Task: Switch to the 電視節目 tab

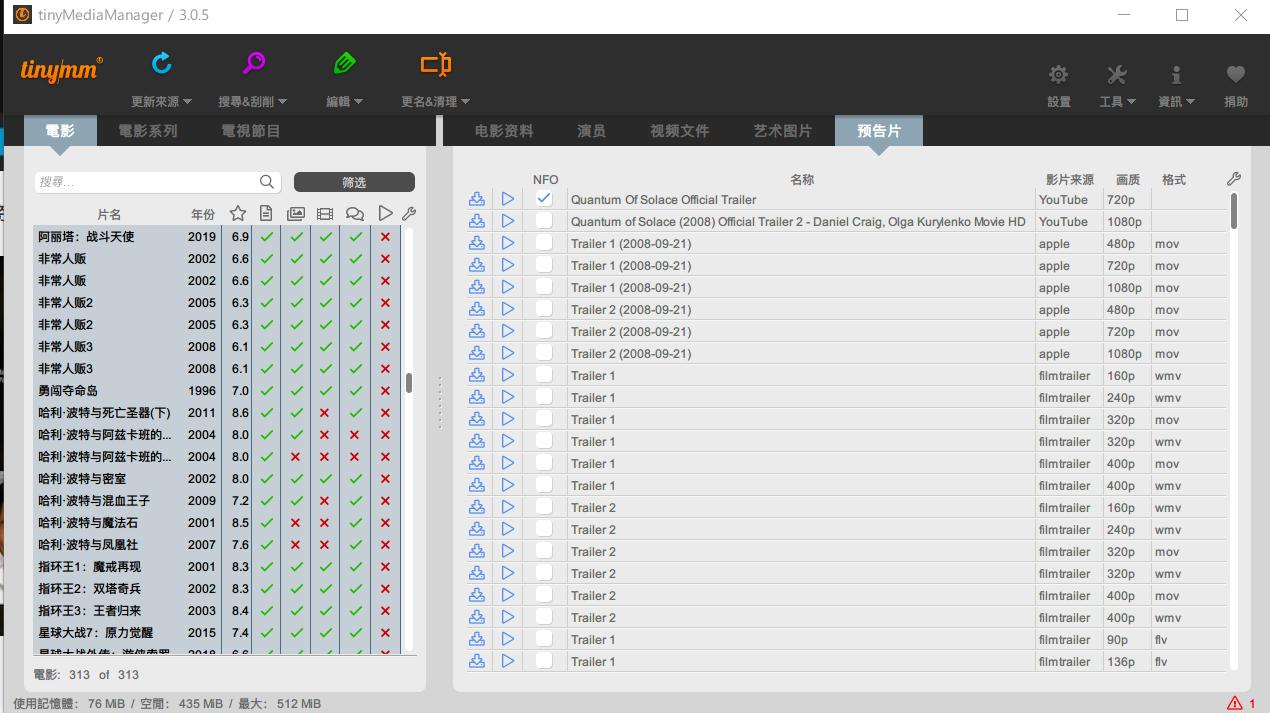Action: (x=250, y=131)
